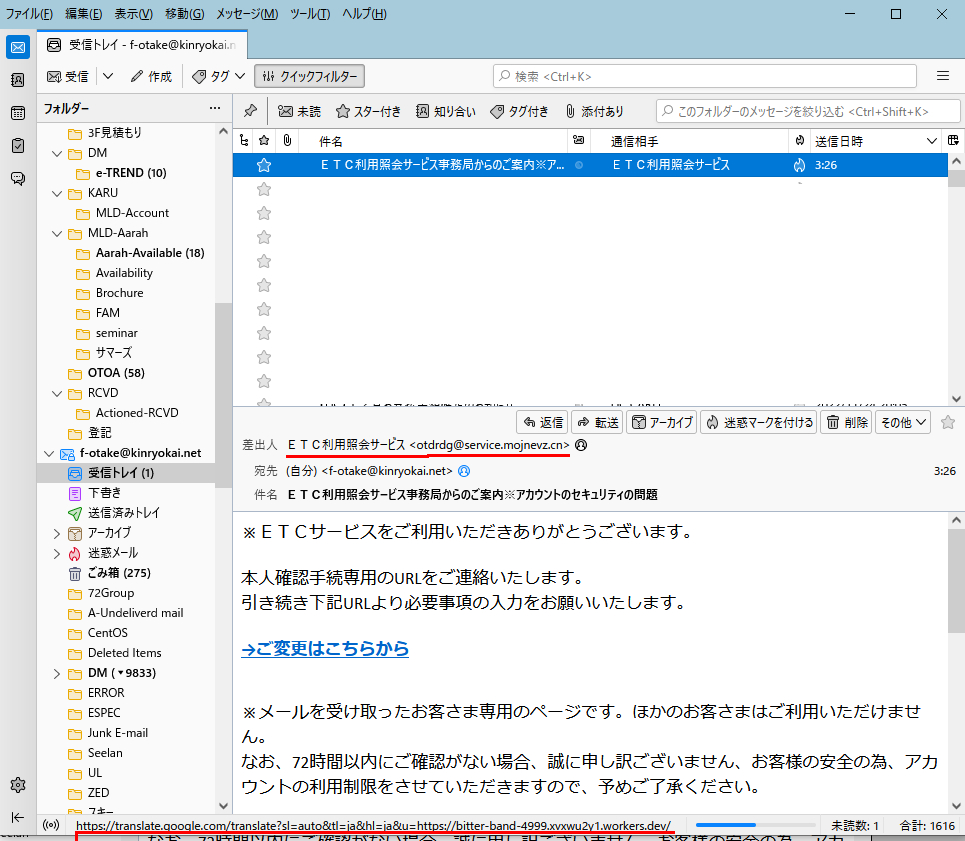Sort by attachment column header icon
The image size is (965, 841).
287,141
